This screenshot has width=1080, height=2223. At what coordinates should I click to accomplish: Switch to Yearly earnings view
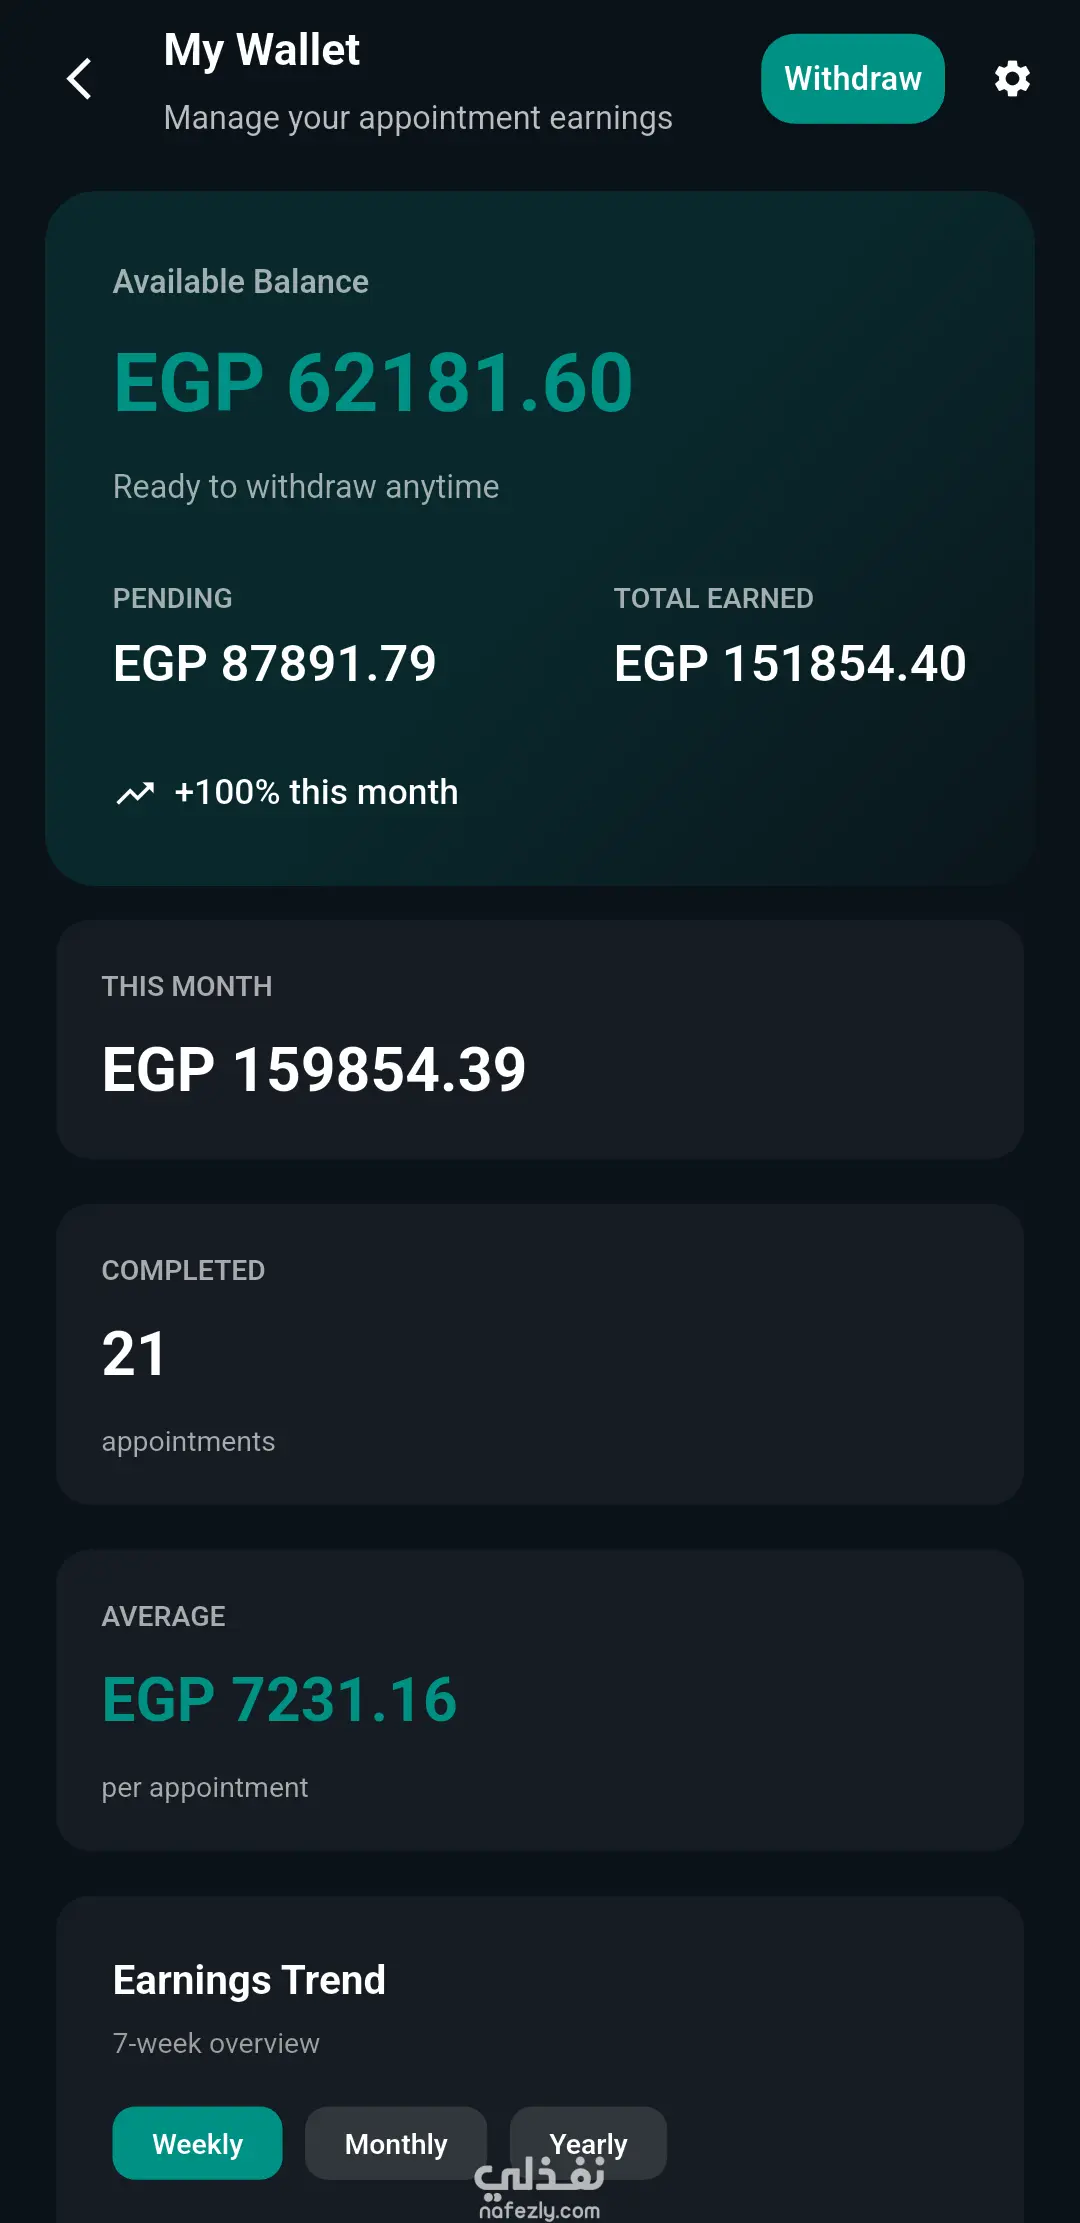(588, 2143)
